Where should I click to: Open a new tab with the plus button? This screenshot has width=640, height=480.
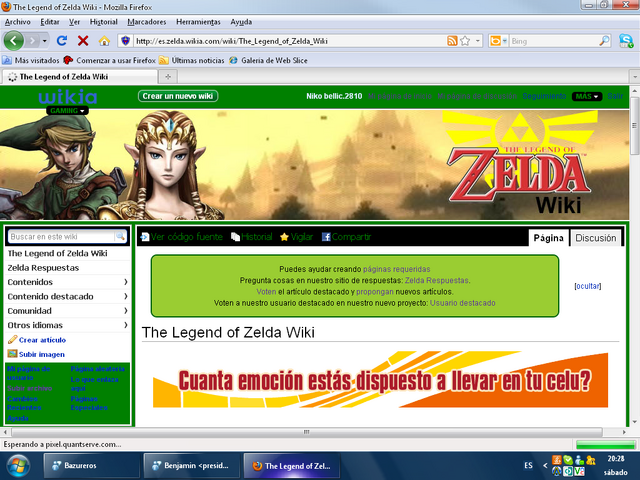click(x=168, y=77)
